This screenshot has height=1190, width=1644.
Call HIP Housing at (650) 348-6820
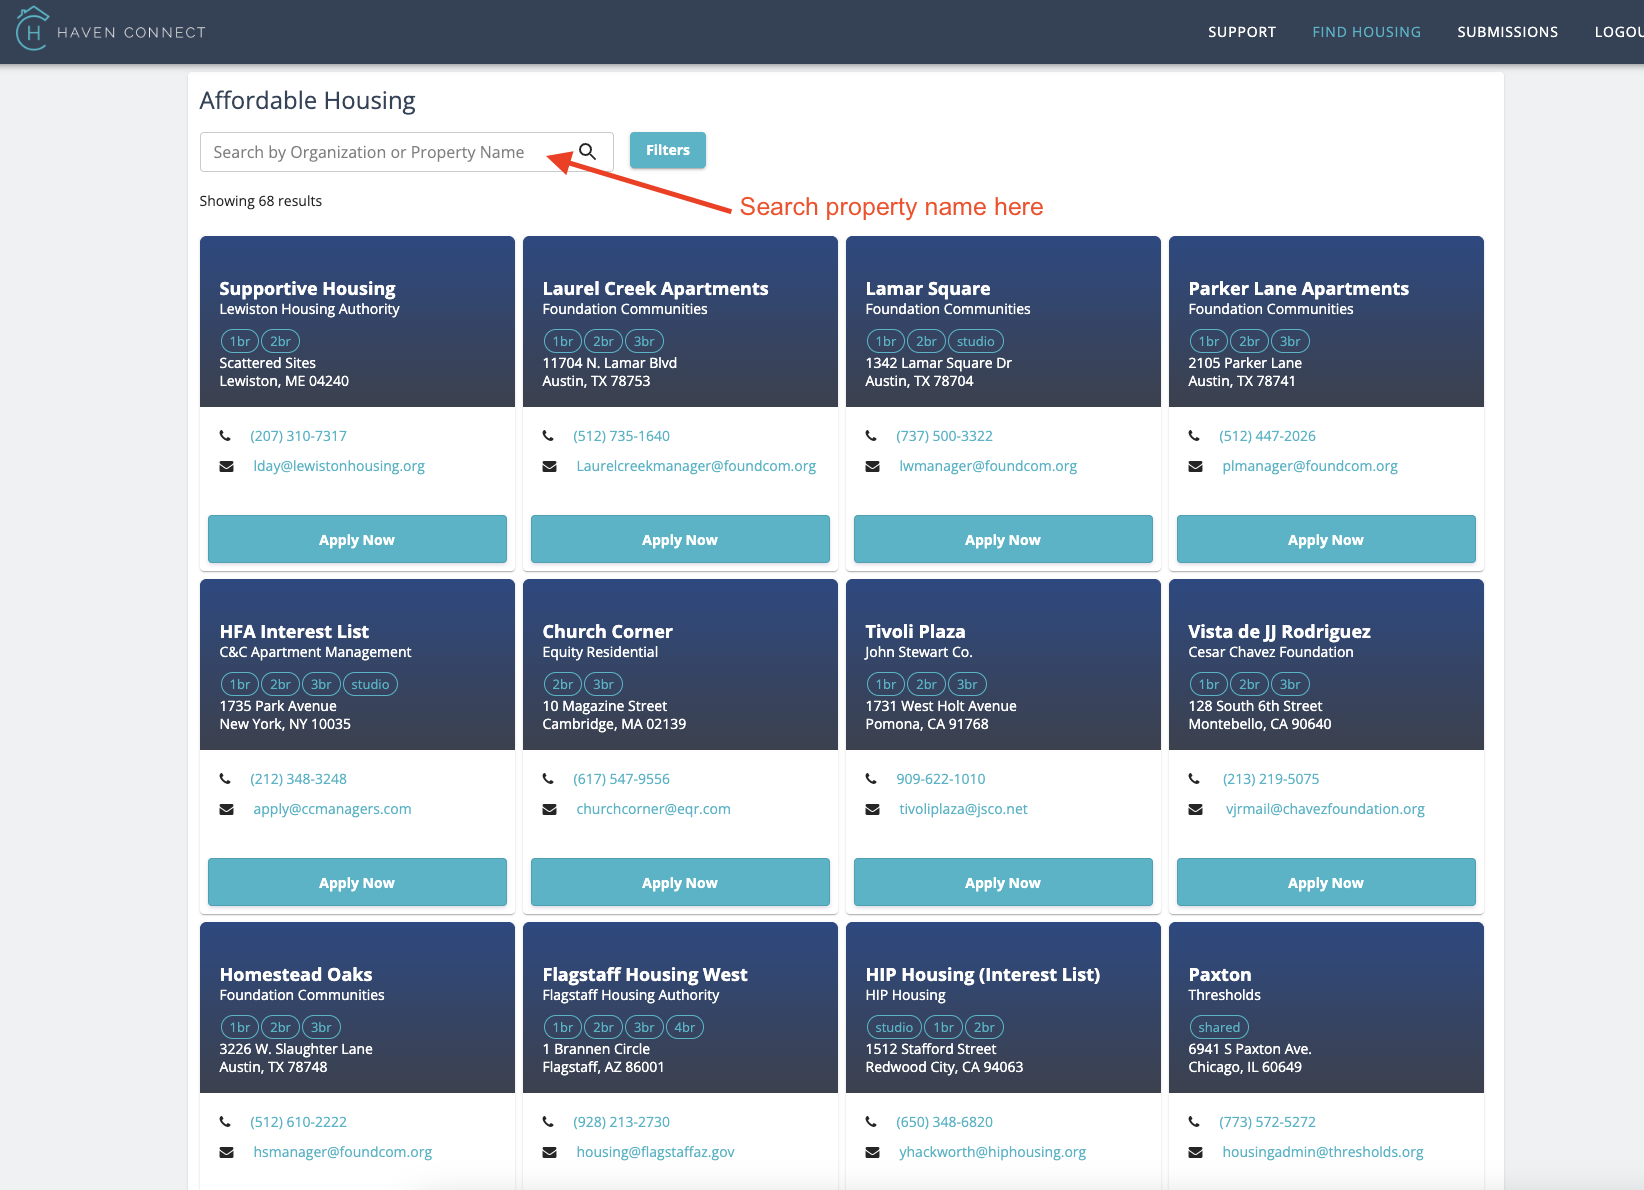[944, 1122]
